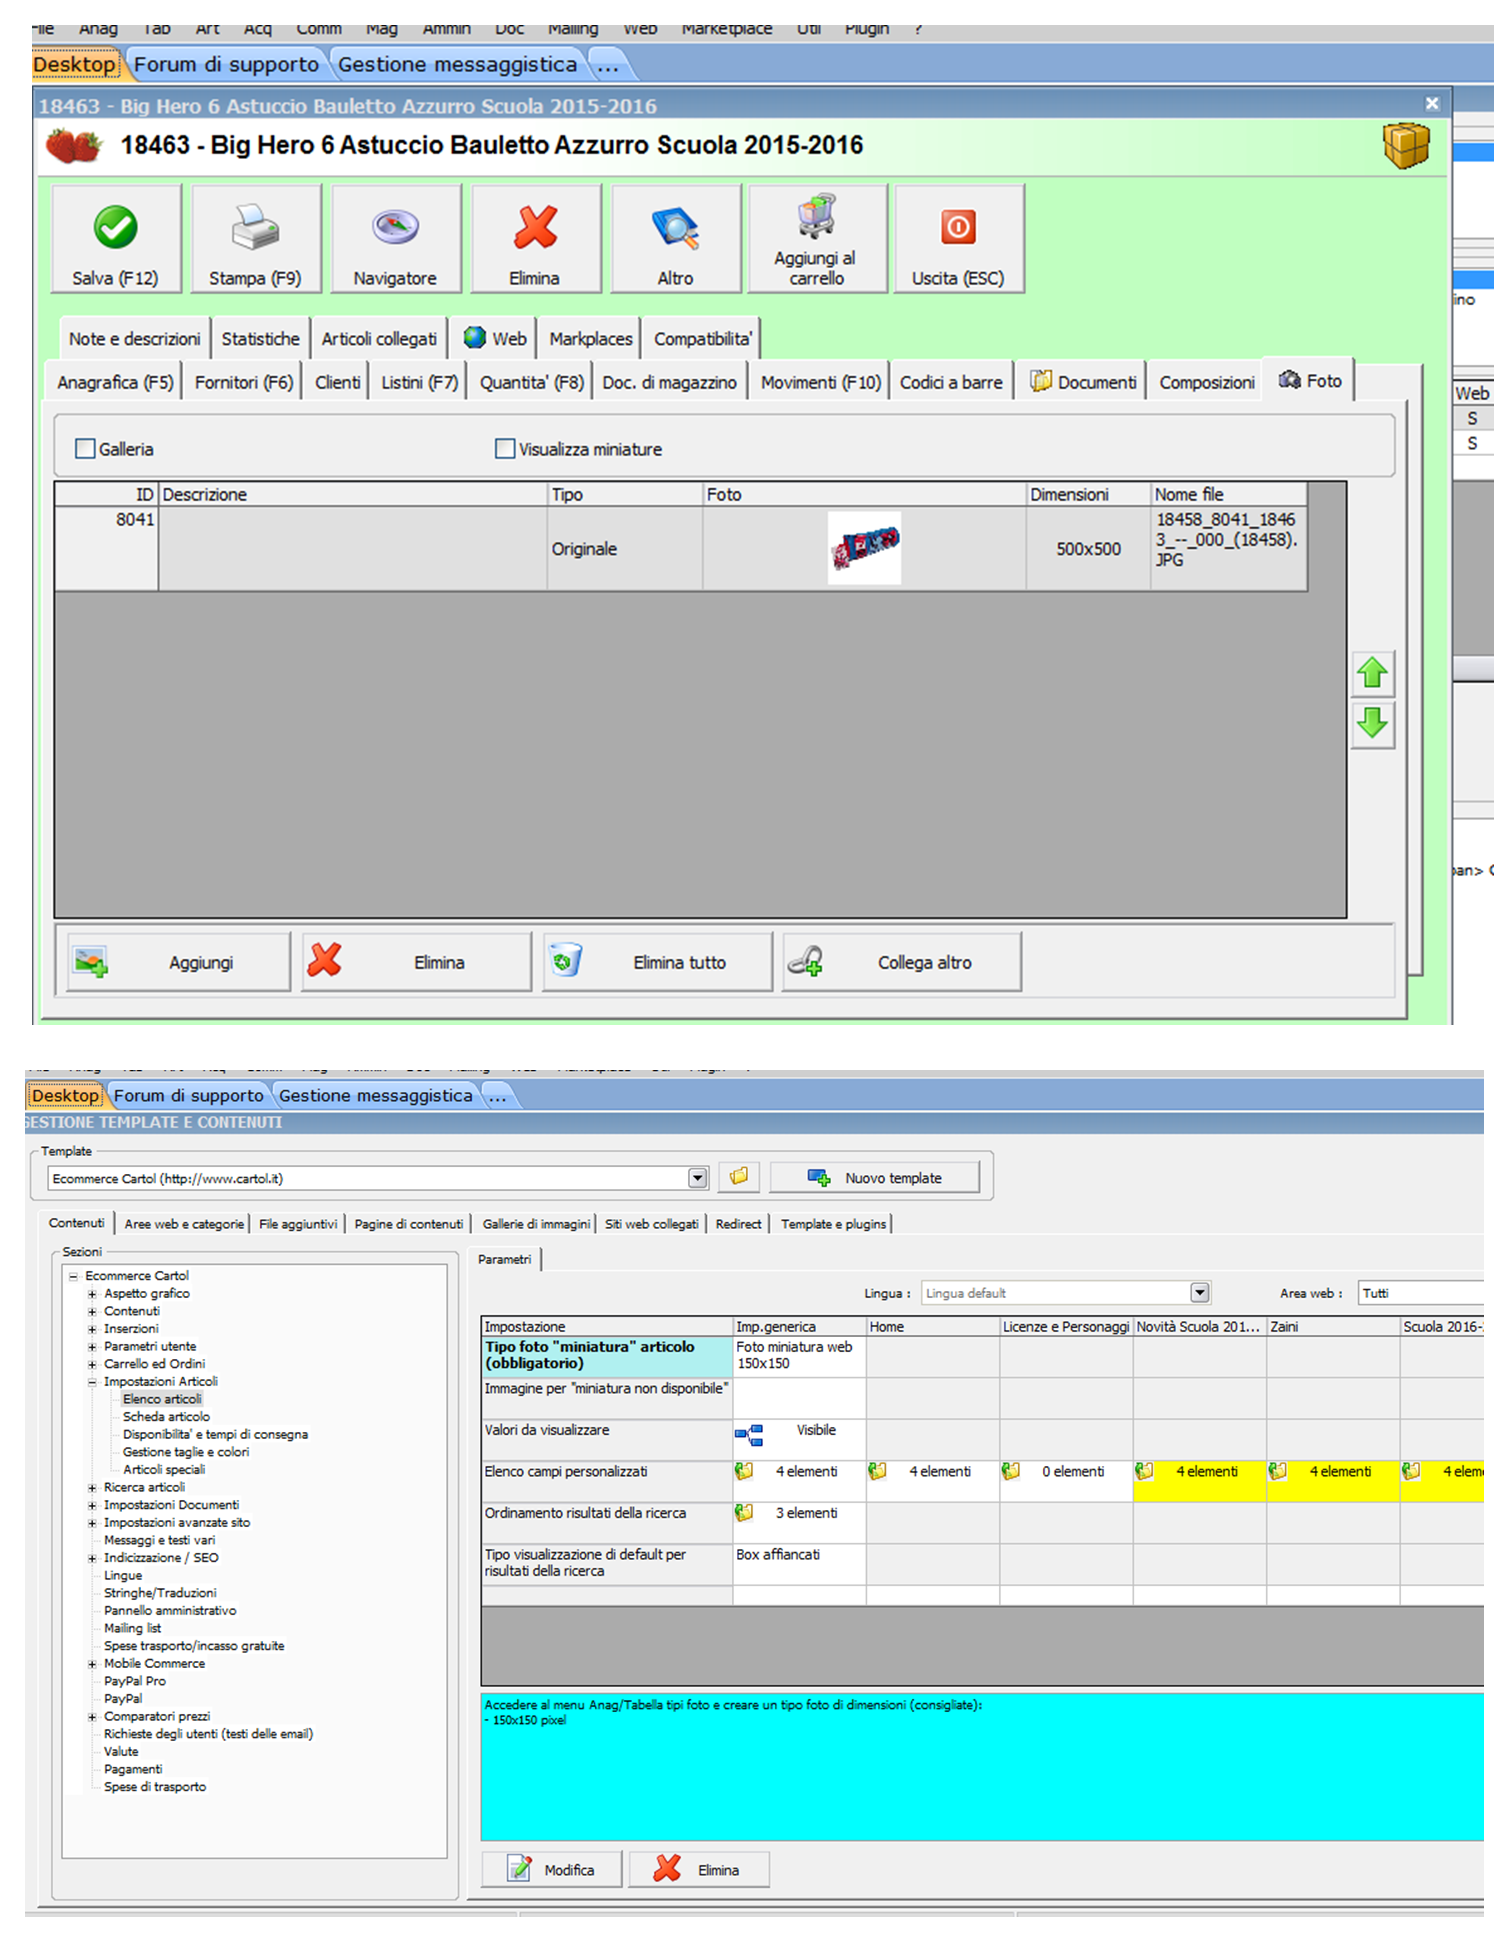This screenshot has width=1500, height=1944.
Task: Expand the Comparatori prezzi node
Action: (92, 1717)
